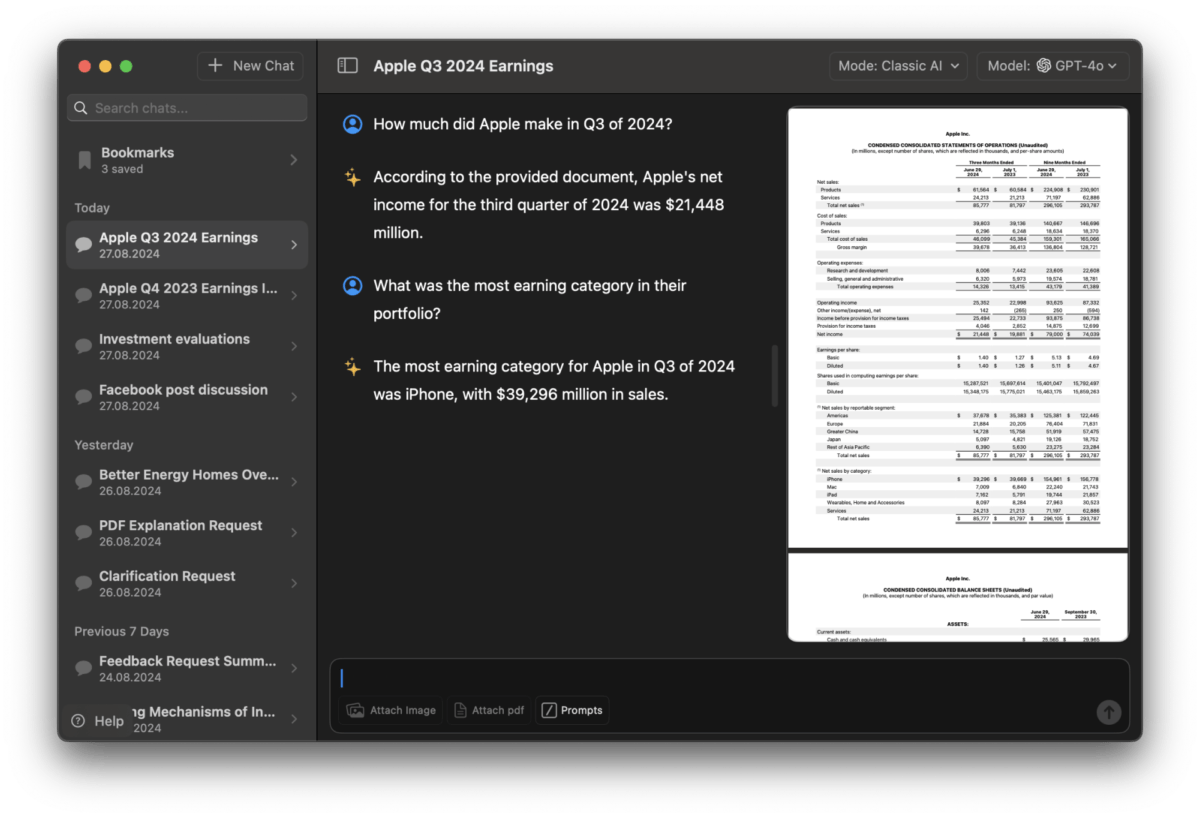Click the Bookmarks ribbon icon
This screenshot has height=818, width=1200.
pos(84,160)
